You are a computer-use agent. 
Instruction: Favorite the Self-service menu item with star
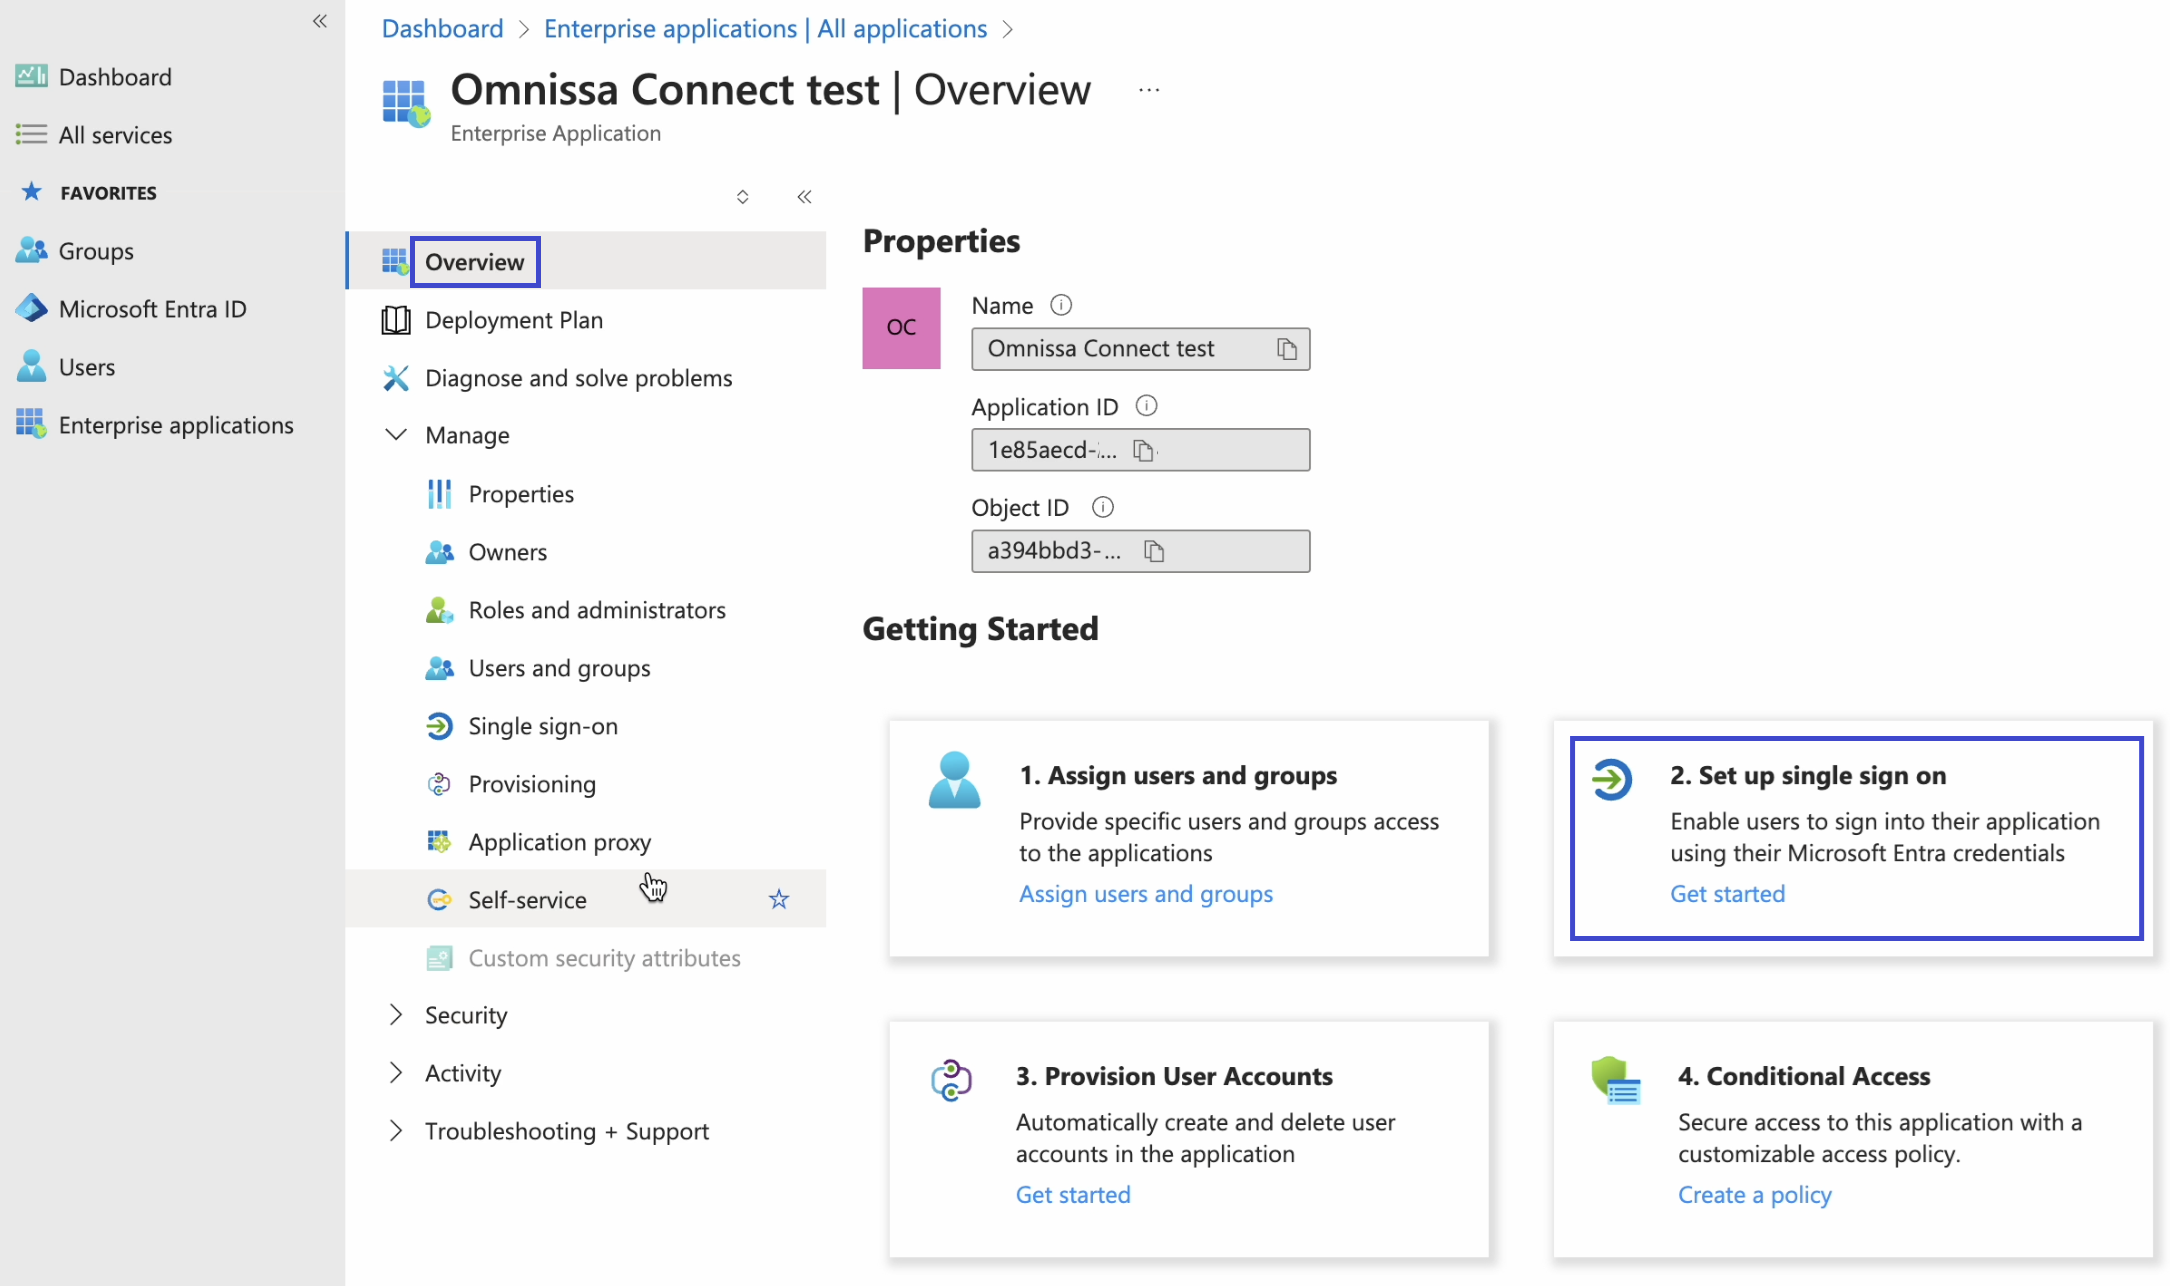(x=779, y=900)
